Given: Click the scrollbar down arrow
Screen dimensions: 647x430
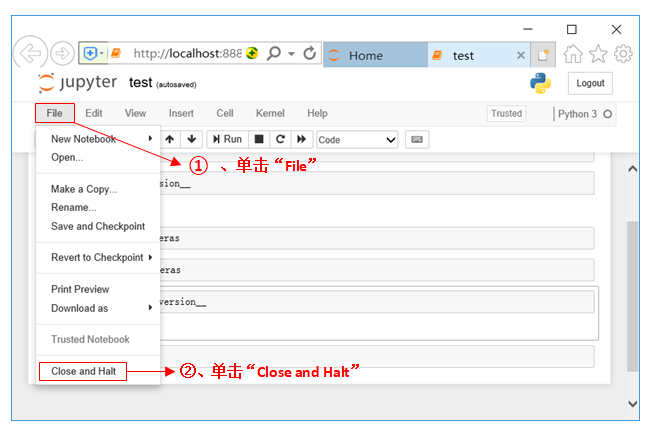Looking at the screenshot, I should (633, 404).
